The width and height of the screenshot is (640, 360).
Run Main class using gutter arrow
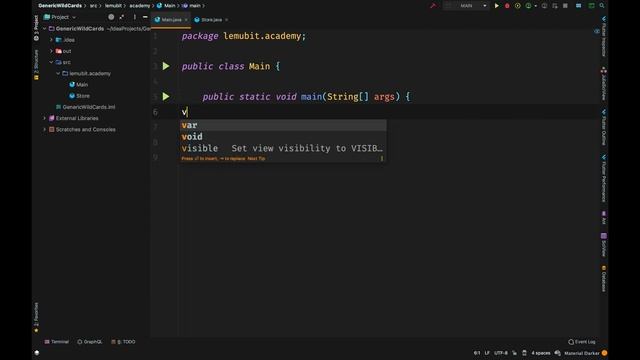click(166, 66)
